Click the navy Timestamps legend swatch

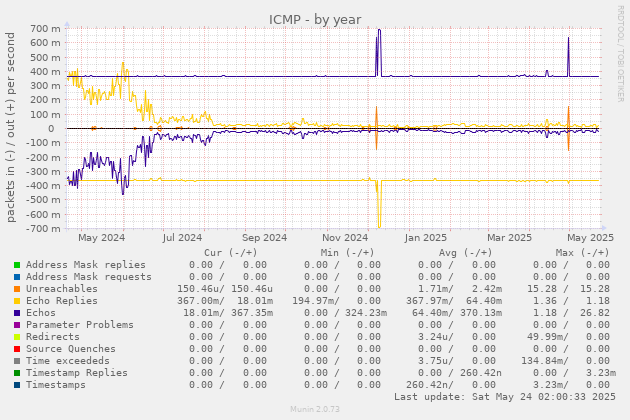click(x=17, y=385)
